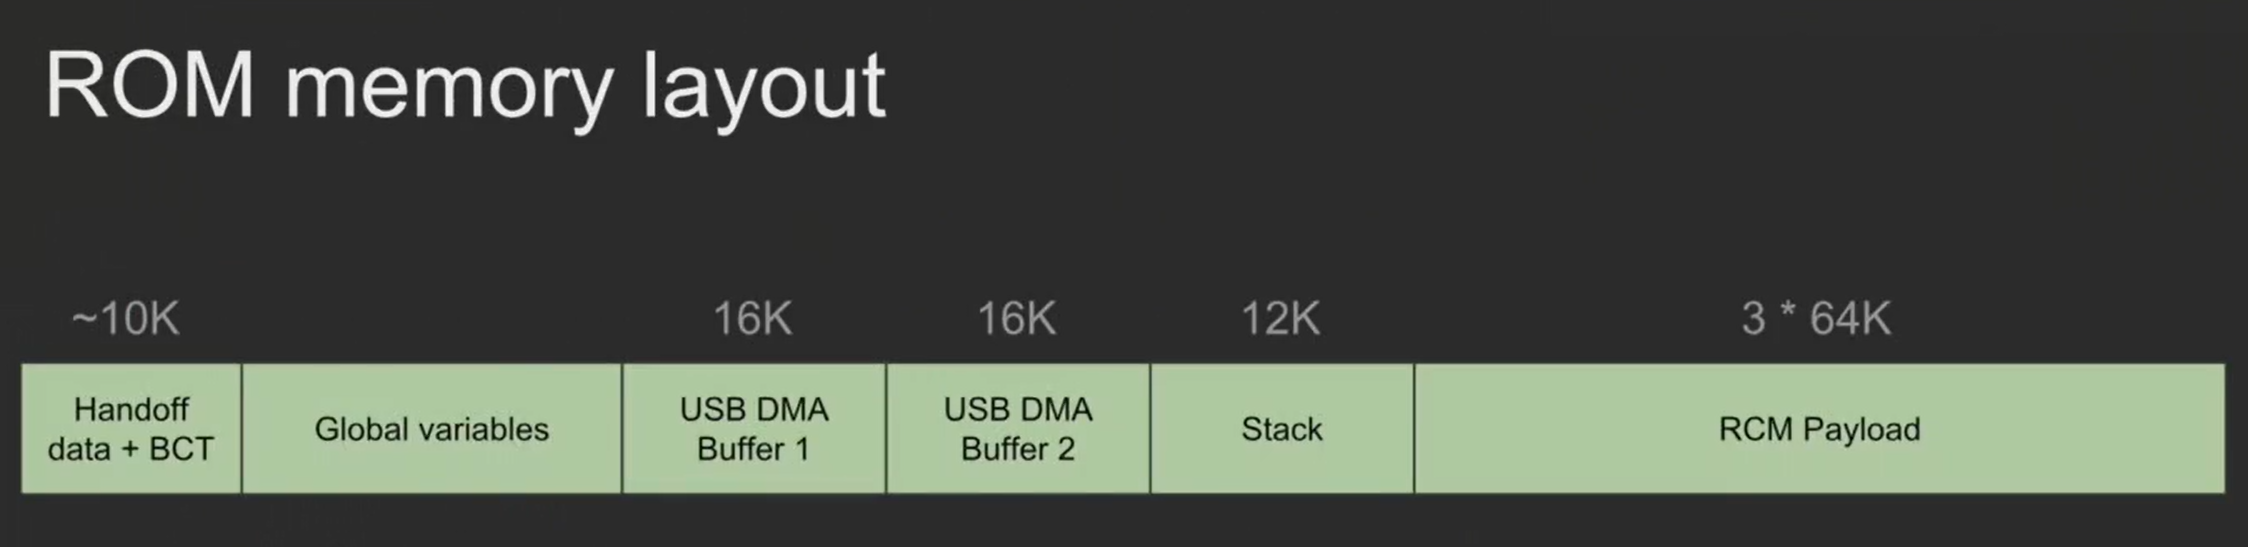Screen dimensions: 2248x547
Task: Click the word "layout" in the title
Action: coord(764,90)
